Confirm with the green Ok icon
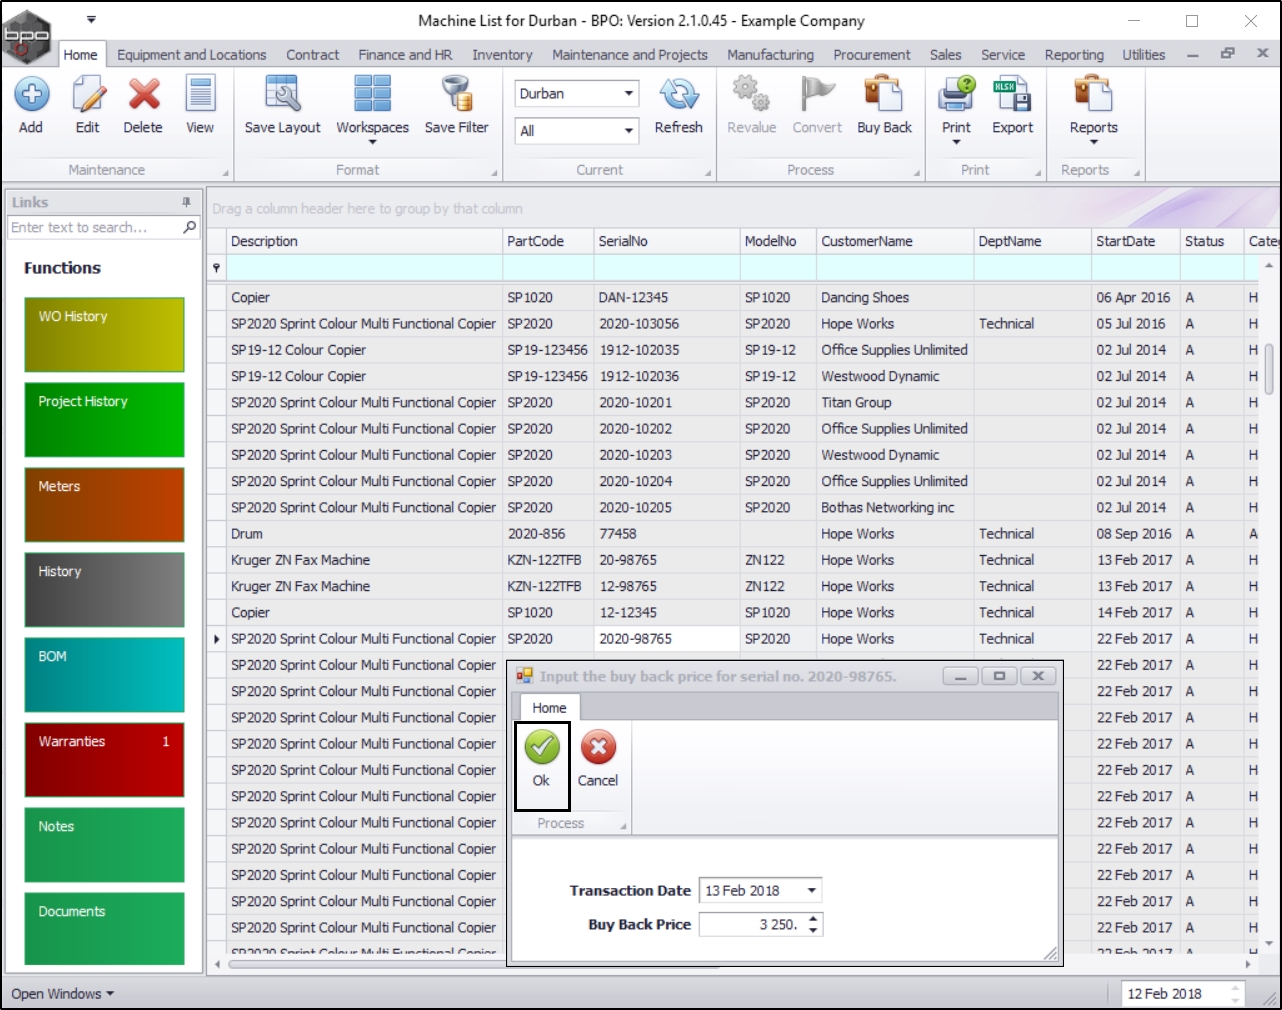 [x=542, y=748]
